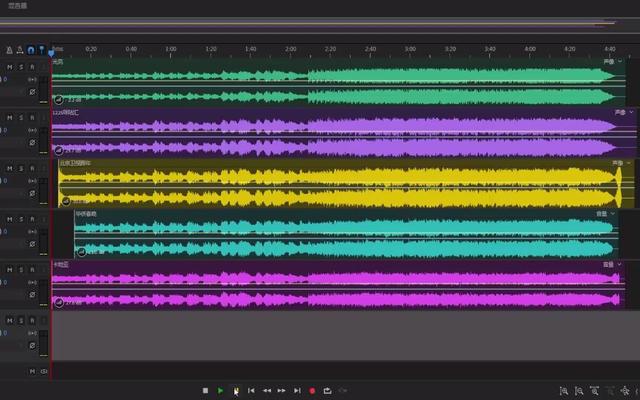The image size is (640, 400).
Task: Toggle the Loop Playback button
Action: [x=327, y=391]
